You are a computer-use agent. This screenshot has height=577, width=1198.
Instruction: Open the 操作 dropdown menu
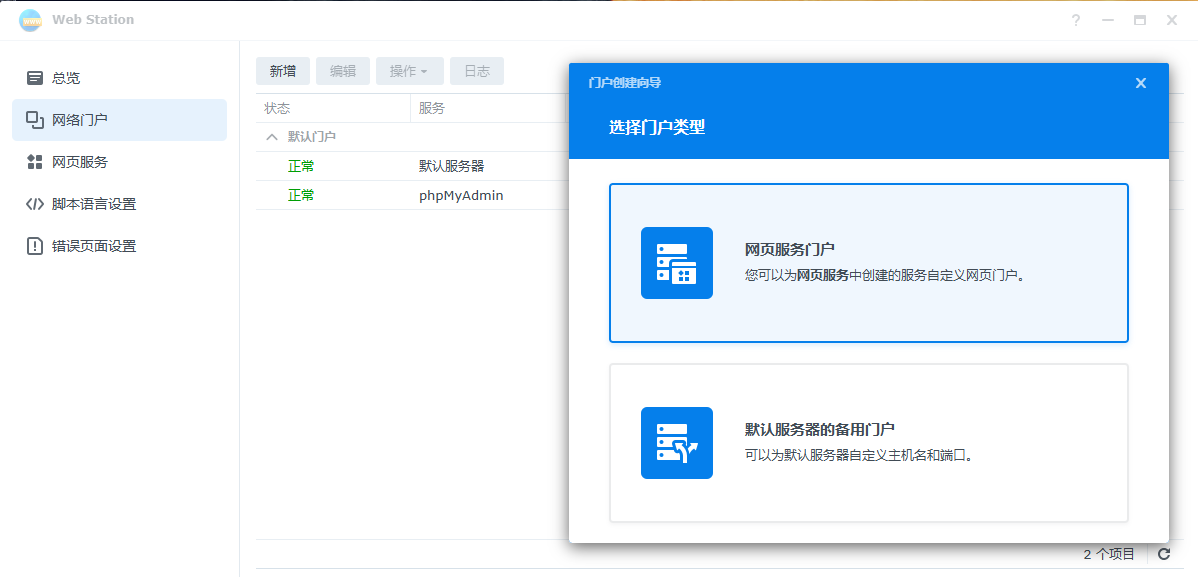pos(410,71)
